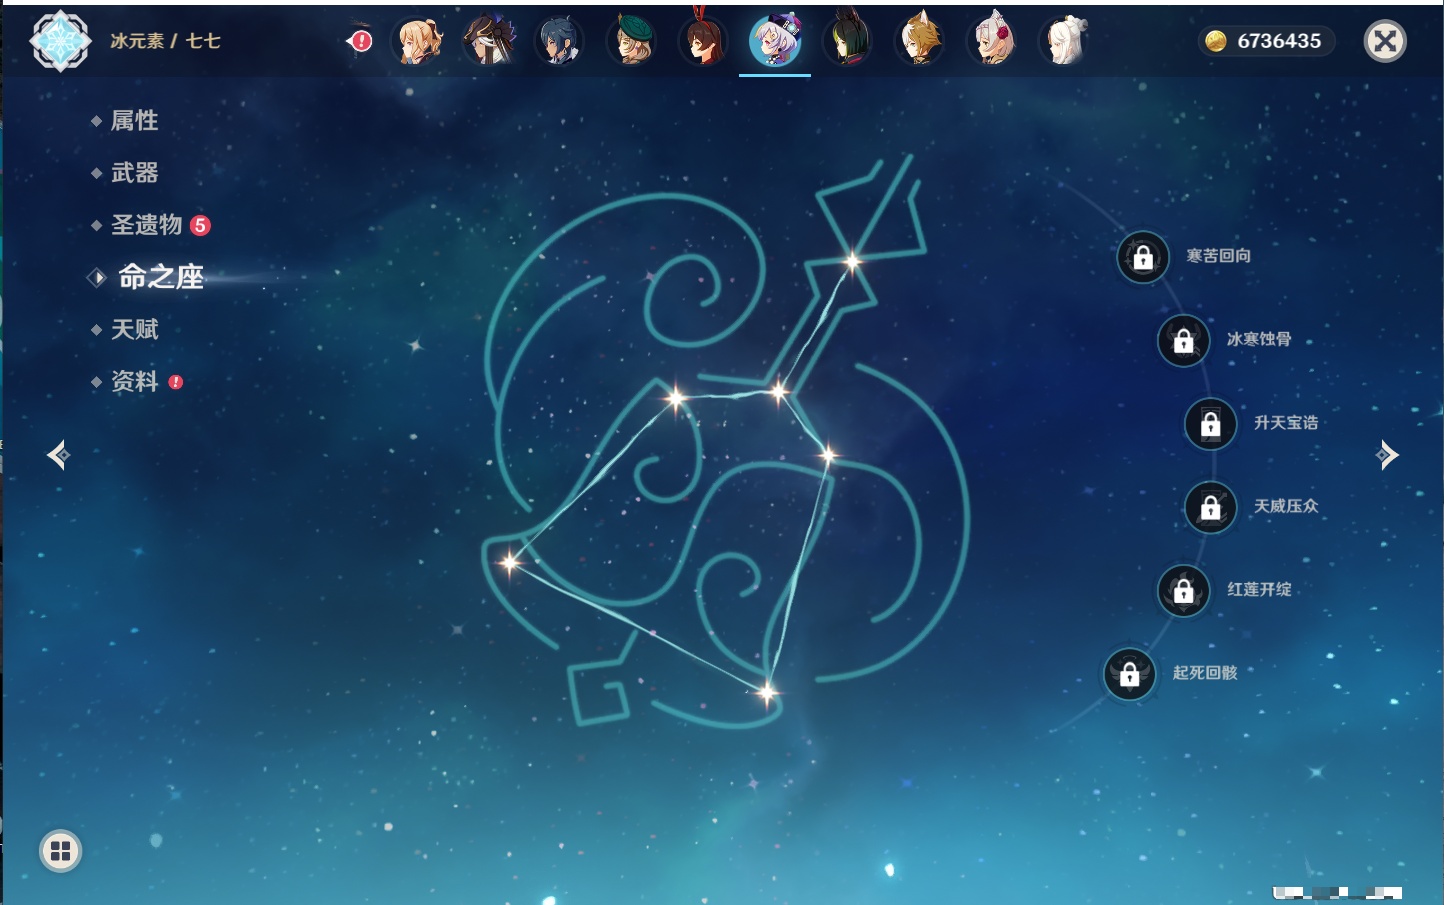This screenshot has width=1444, height=905.
Task: Click the gold Mora coin icon
Action: point(1215,41)
